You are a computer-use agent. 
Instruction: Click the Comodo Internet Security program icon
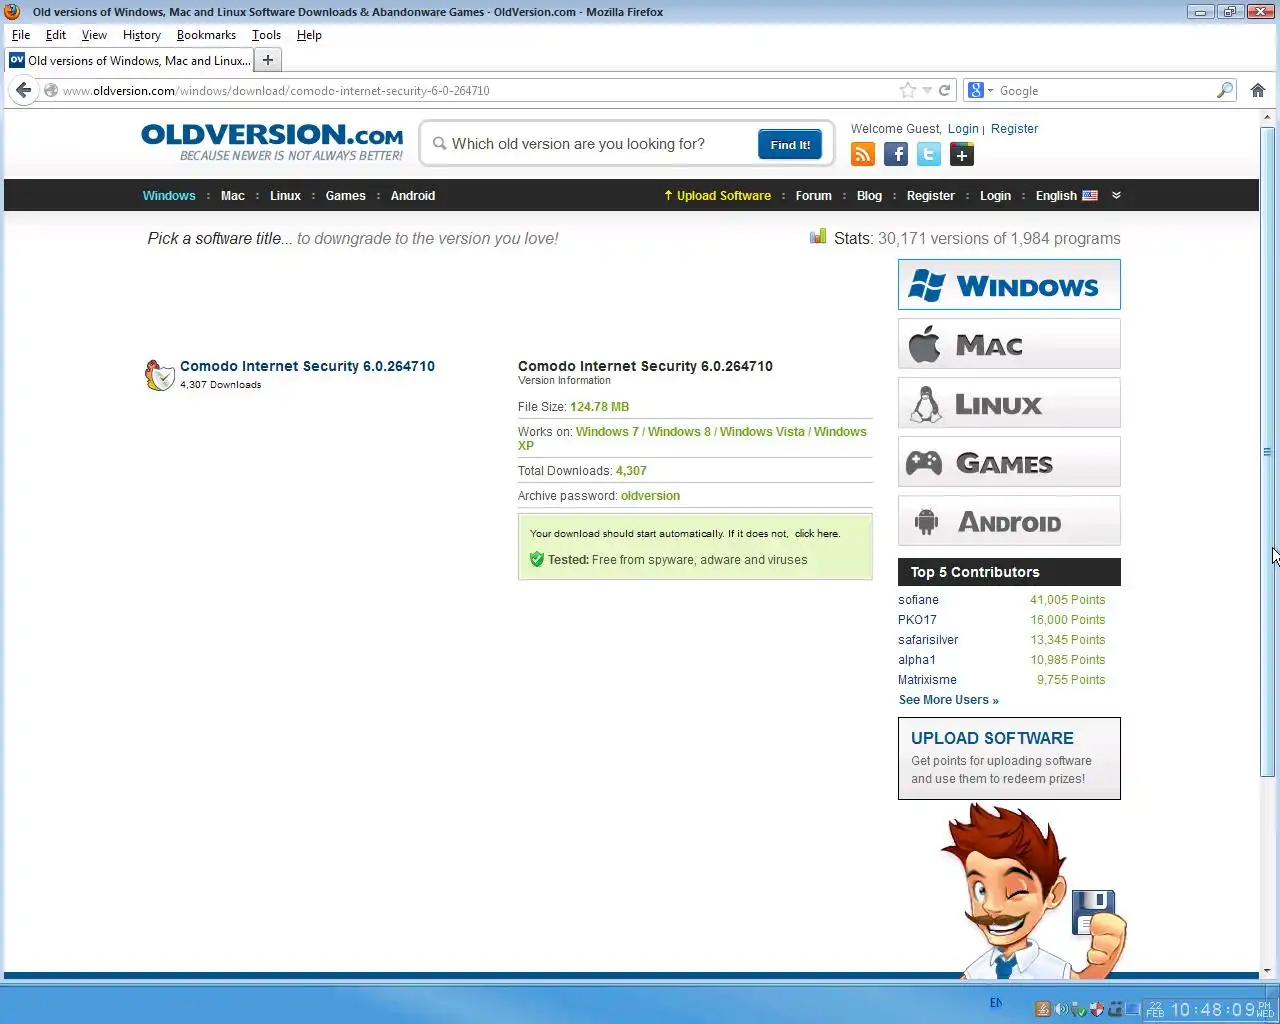tap(160, 375)
